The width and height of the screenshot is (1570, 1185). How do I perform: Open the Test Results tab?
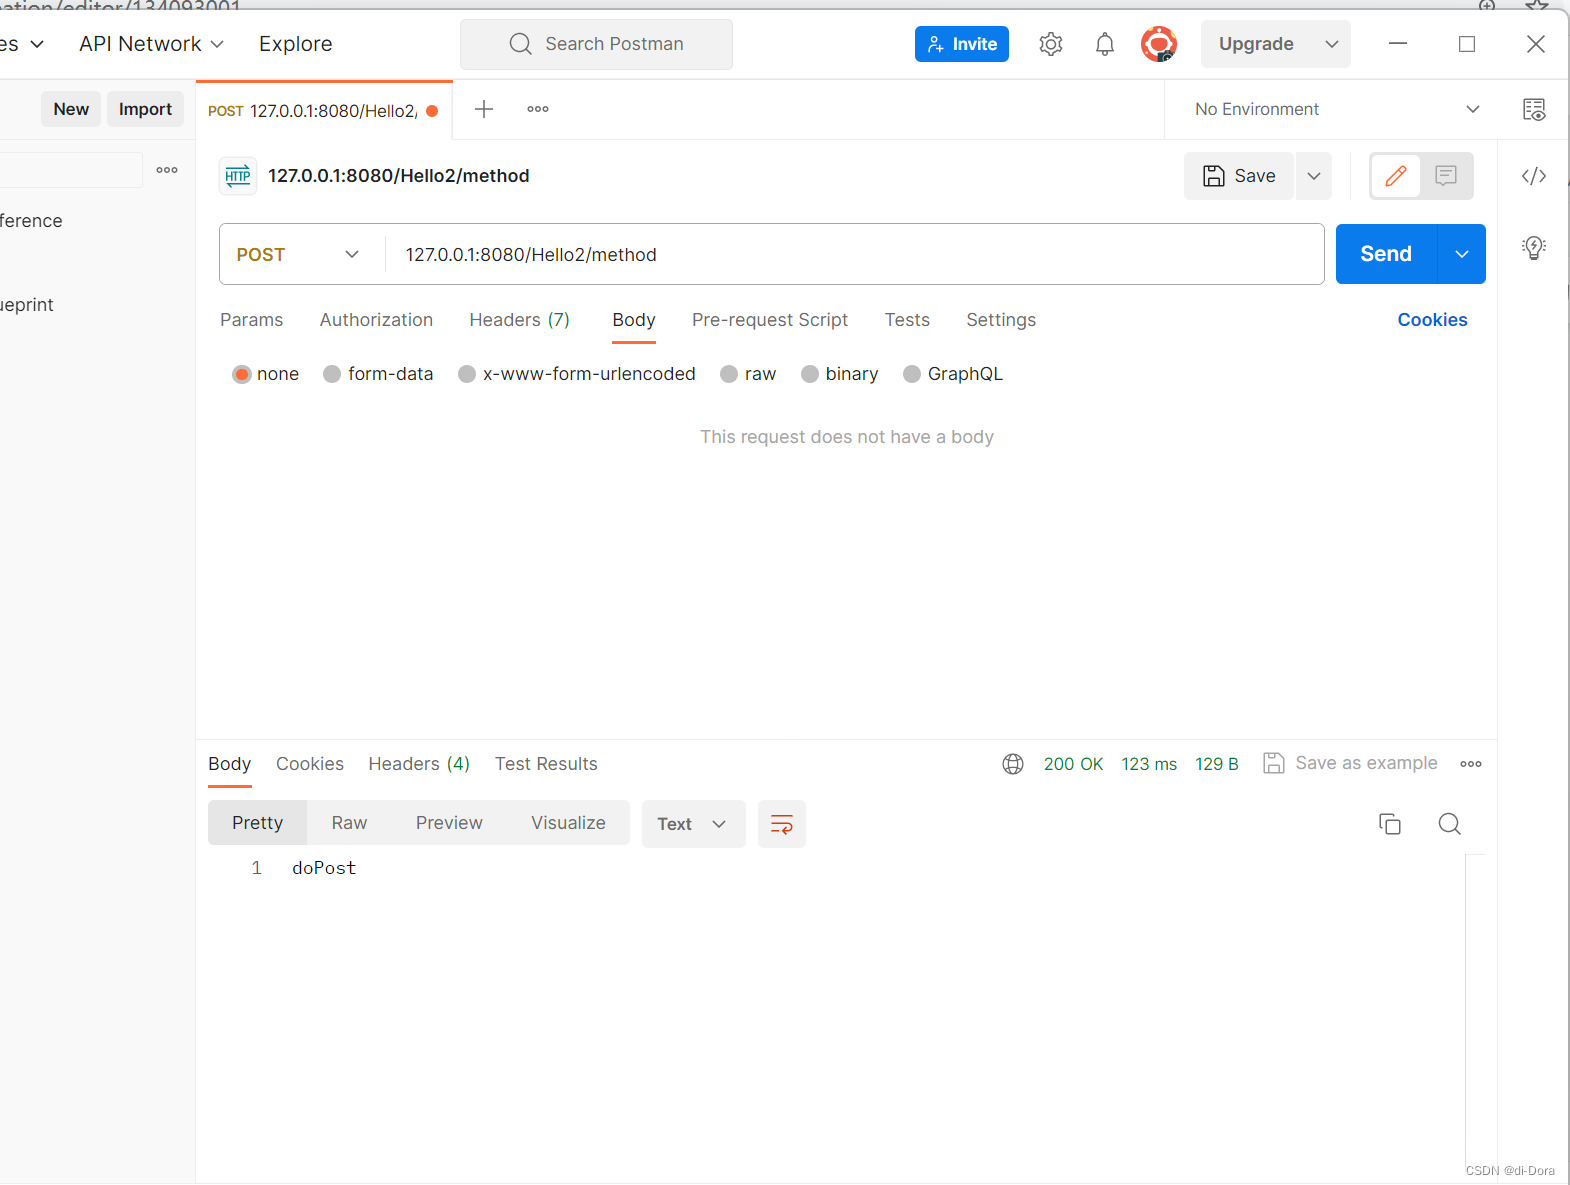point(546,764)
